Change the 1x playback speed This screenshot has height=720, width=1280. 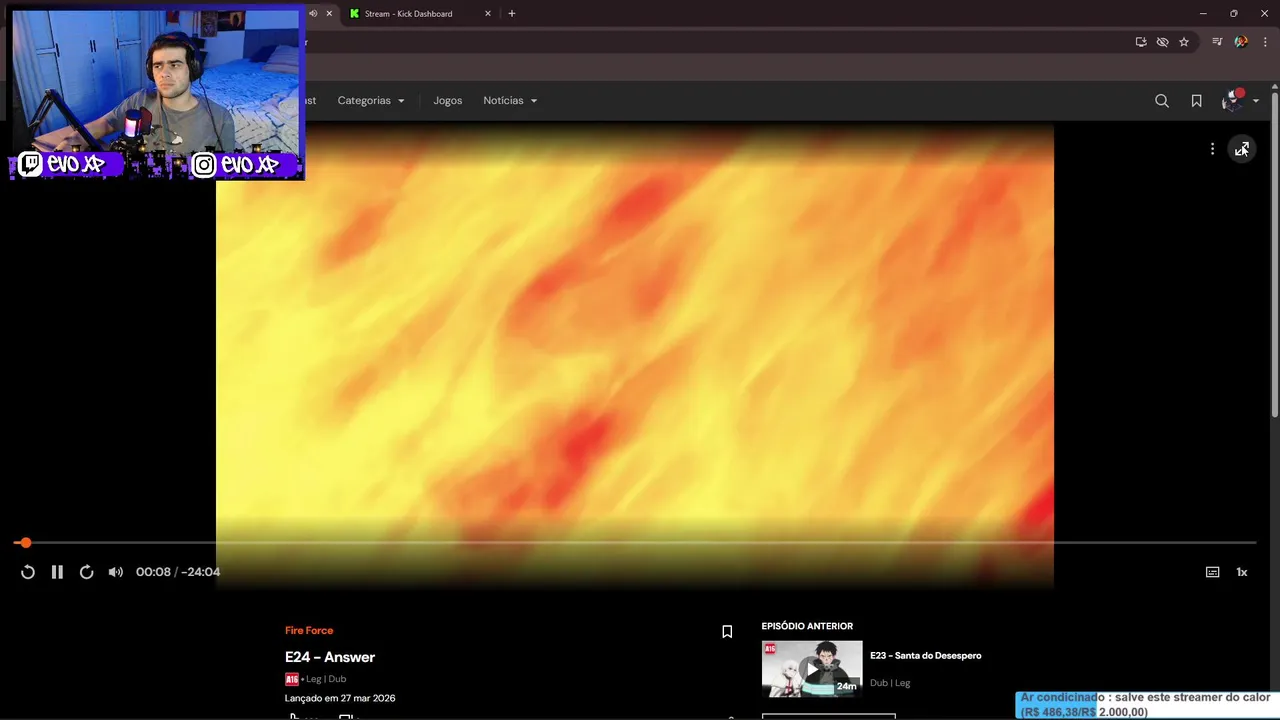[1242, 572]
